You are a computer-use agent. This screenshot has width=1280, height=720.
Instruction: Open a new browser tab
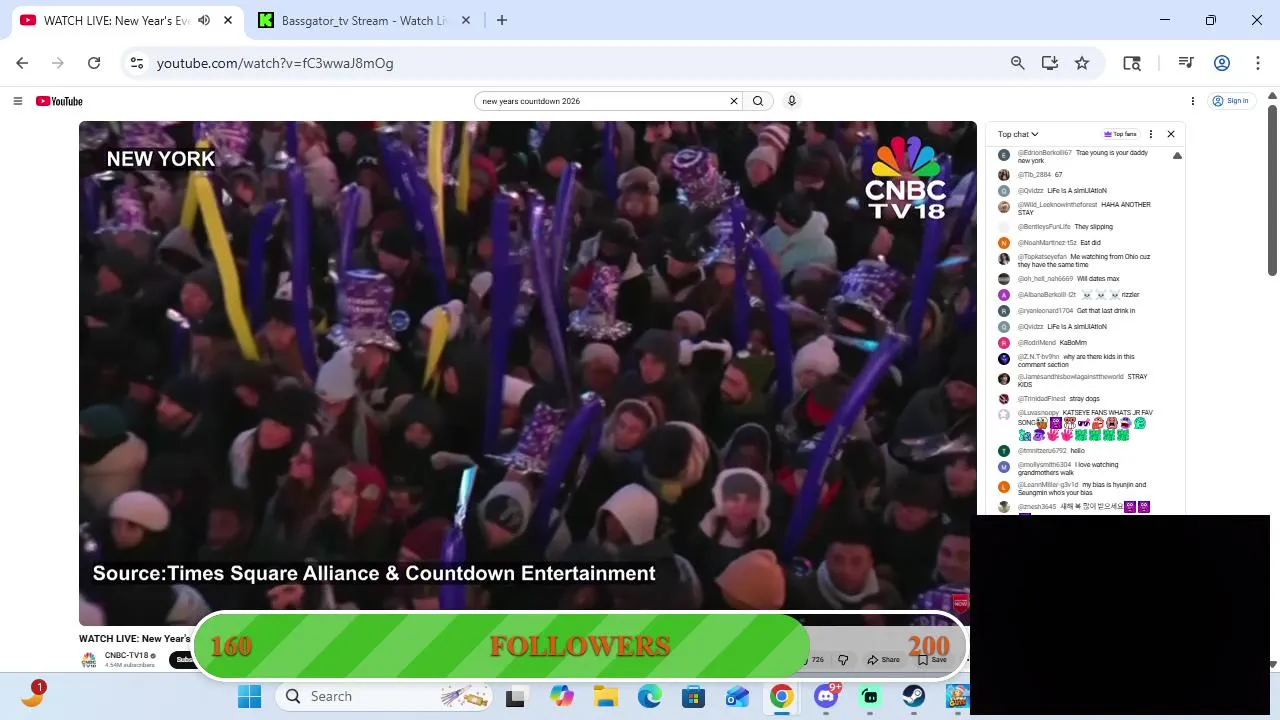point(502,20)
